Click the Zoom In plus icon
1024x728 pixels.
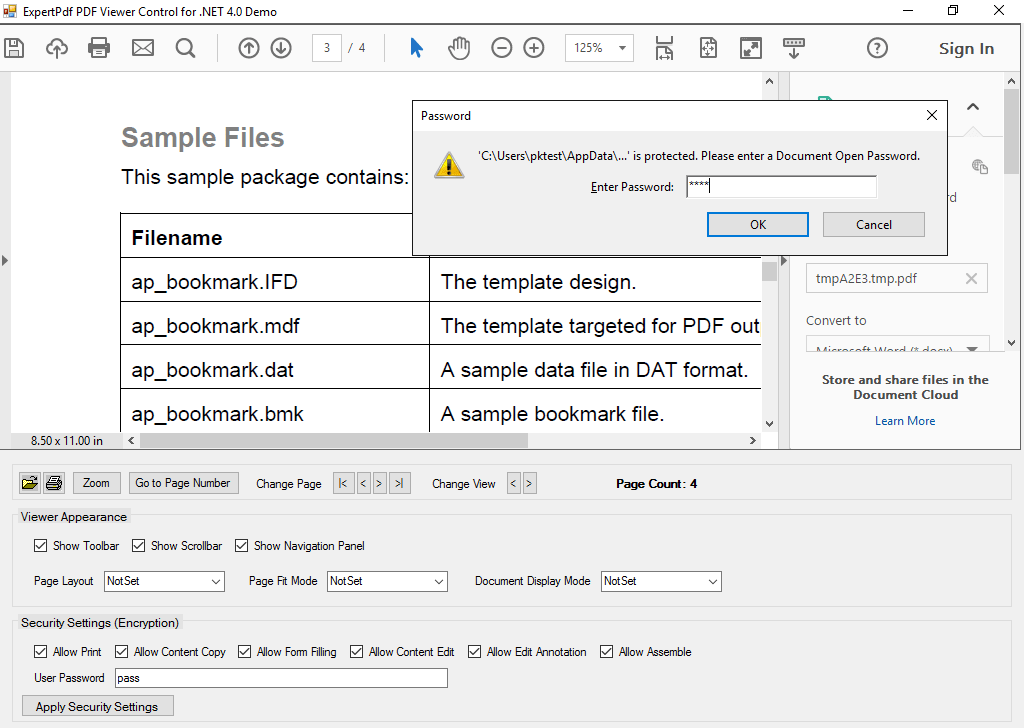(533, 47)
